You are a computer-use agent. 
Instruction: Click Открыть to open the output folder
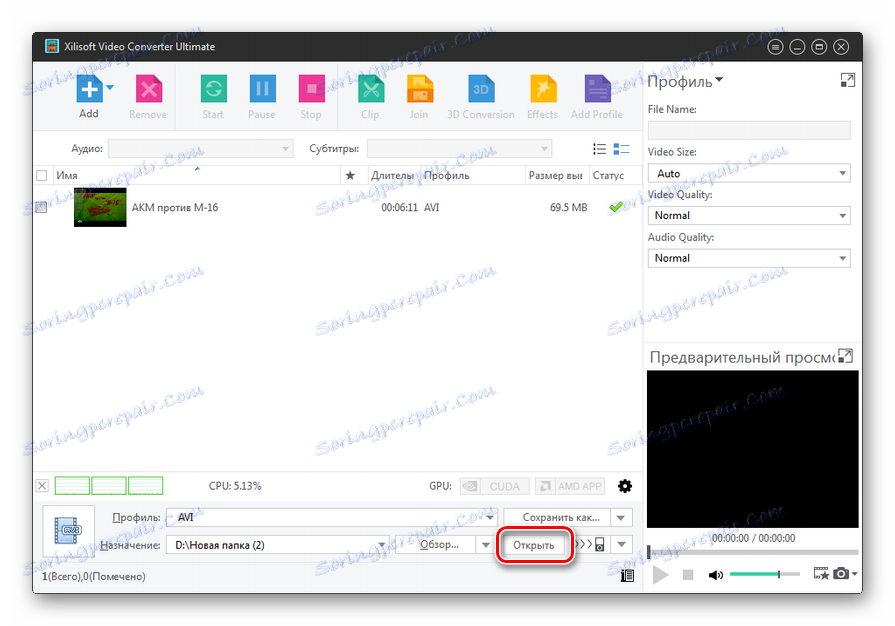tap(534, 543)
